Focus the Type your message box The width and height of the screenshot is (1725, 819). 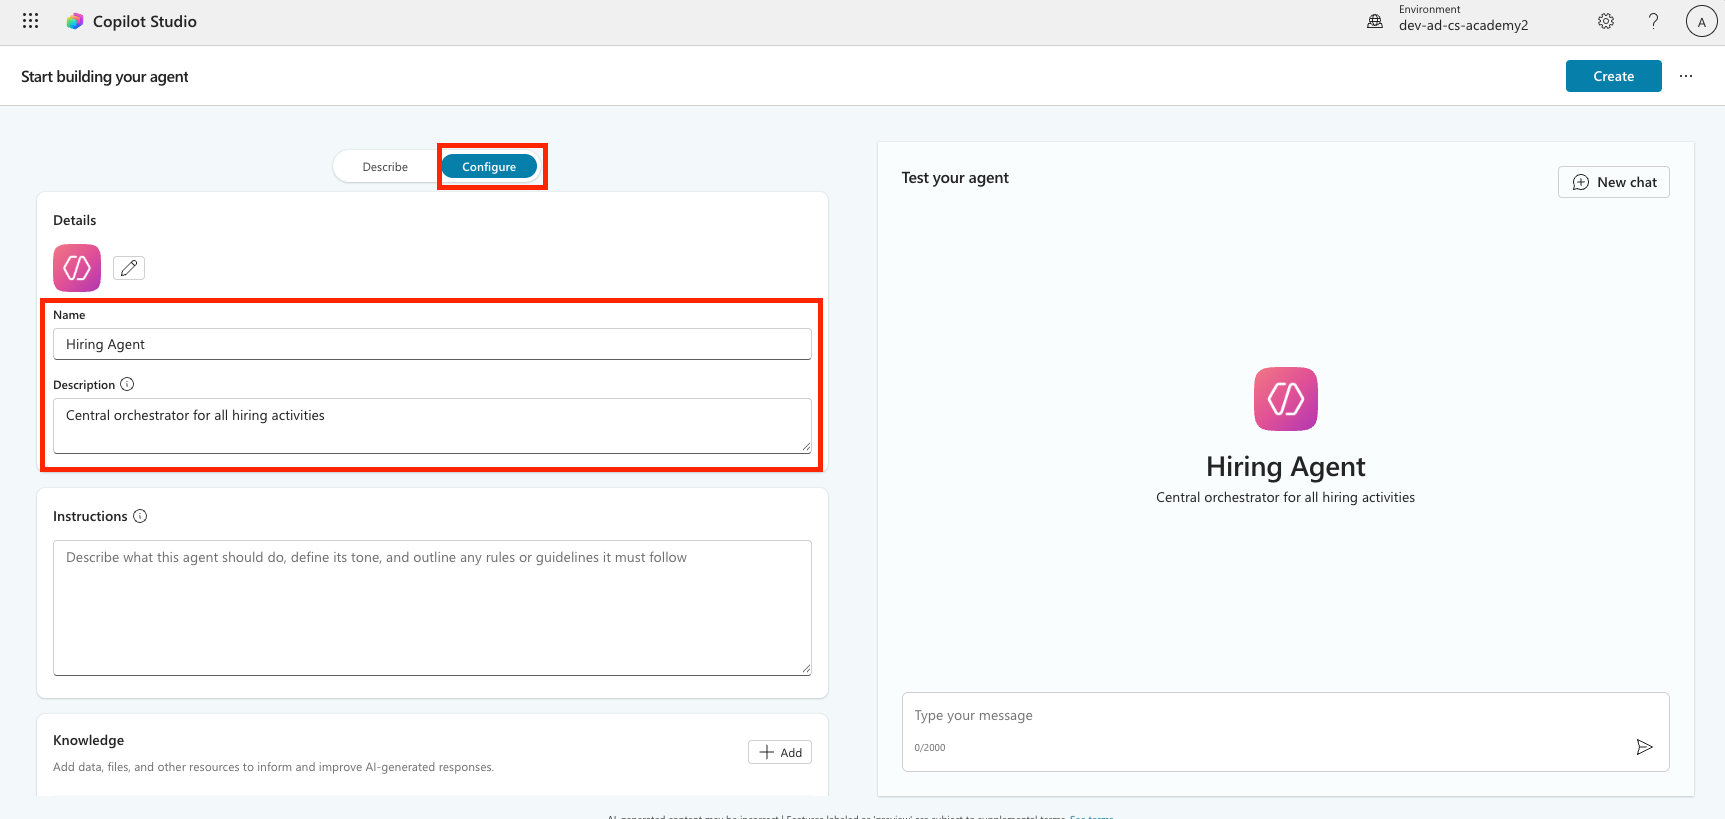point(1260,716)
